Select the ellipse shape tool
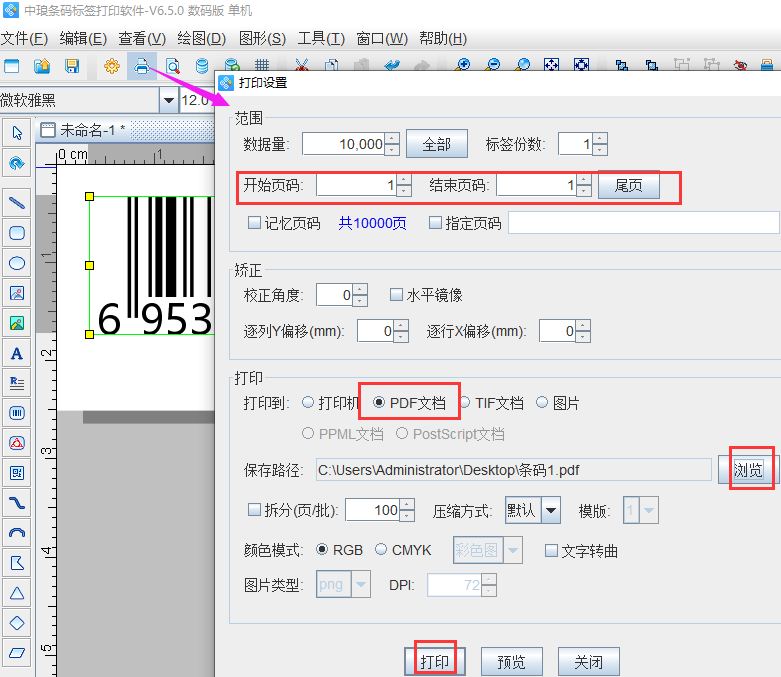 [17, 263]
